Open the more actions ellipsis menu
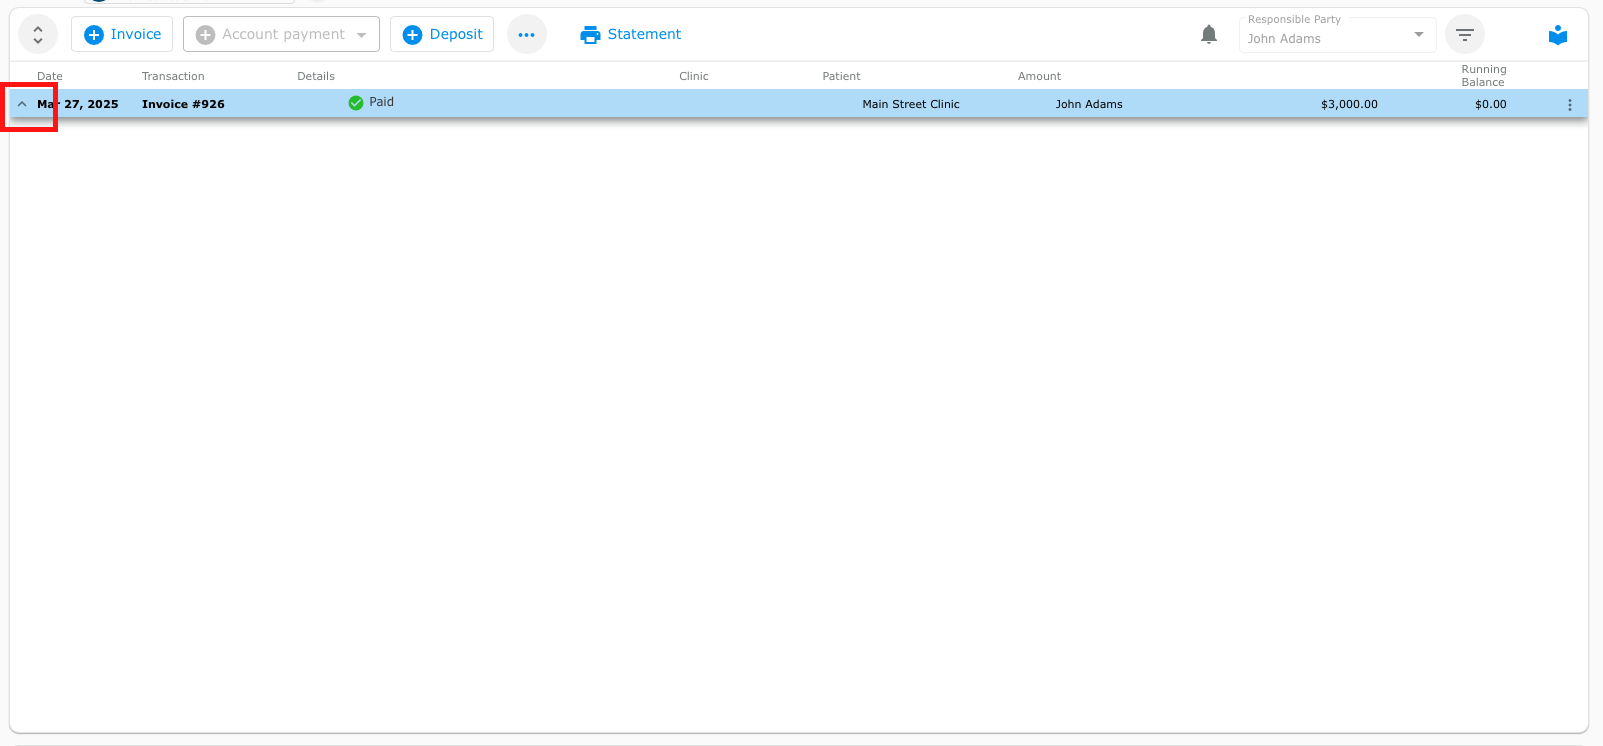The width and height of the screenshot is (1603, 746). coord(527,34)
